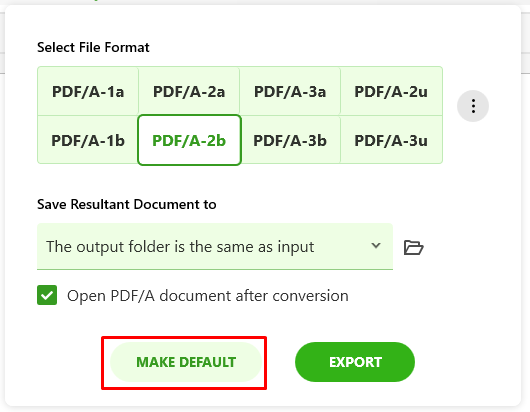The image size is (530, 412).
Task: Expand the output folder dropdown arrow
Action: tap(376, 246)
